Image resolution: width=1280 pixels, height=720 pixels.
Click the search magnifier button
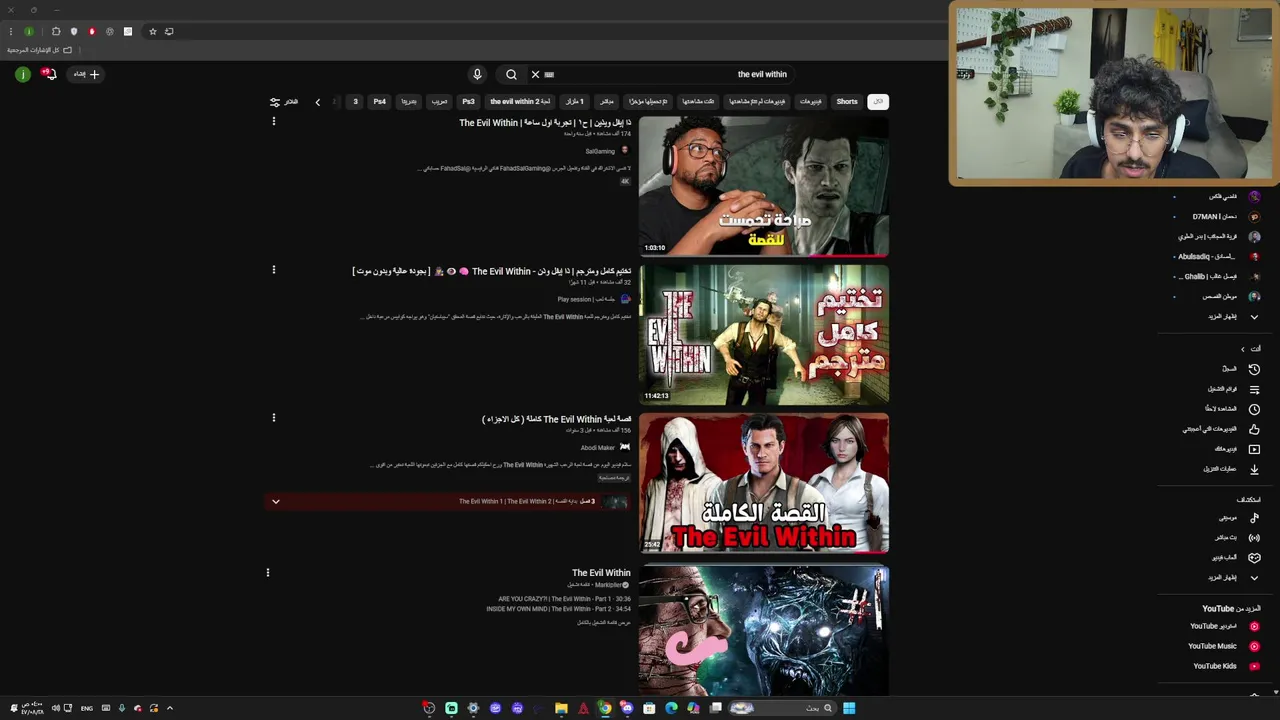tap(511, 74)
